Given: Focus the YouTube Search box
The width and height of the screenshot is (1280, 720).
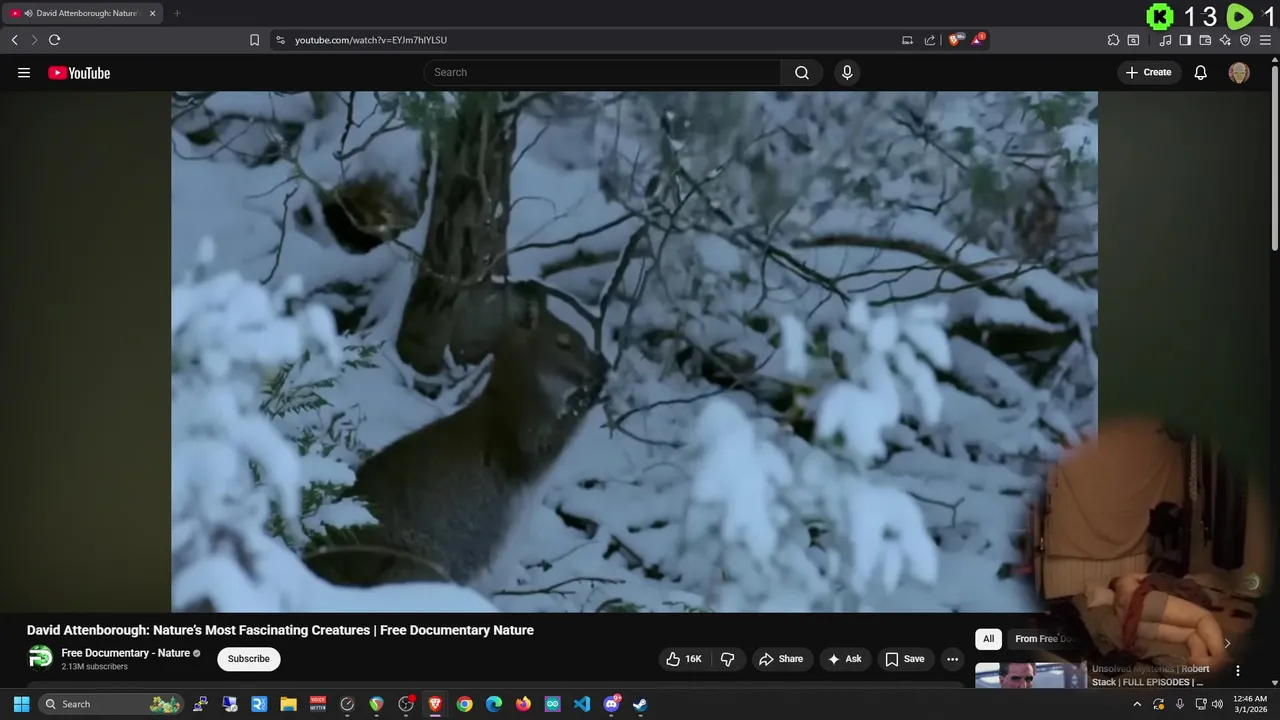Looking at the screenshot, I should pyautogui.click(x=602, y=72).
